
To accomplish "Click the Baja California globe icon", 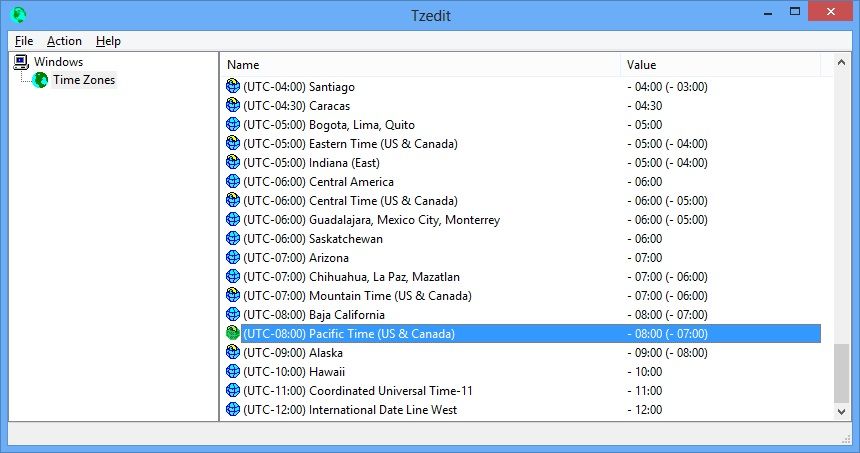I will (x=233, y=314).
